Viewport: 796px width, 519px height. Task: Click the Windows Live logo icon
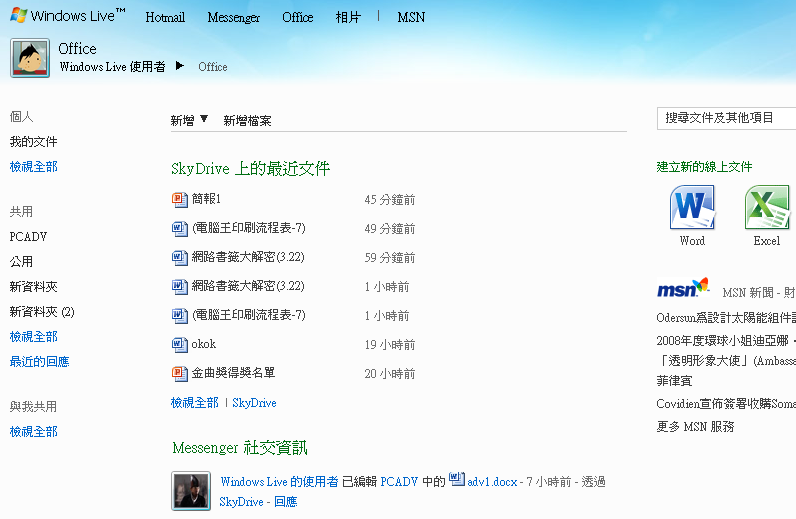19,15
